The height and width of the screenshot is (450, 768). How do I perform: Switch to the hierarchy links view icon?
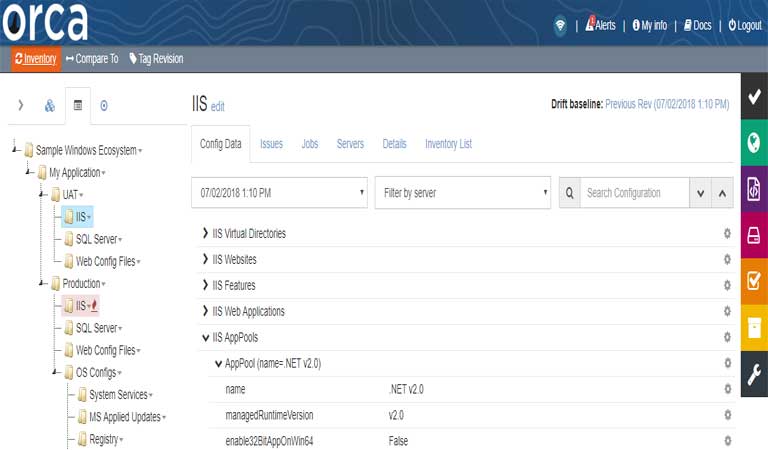(50, 105)
